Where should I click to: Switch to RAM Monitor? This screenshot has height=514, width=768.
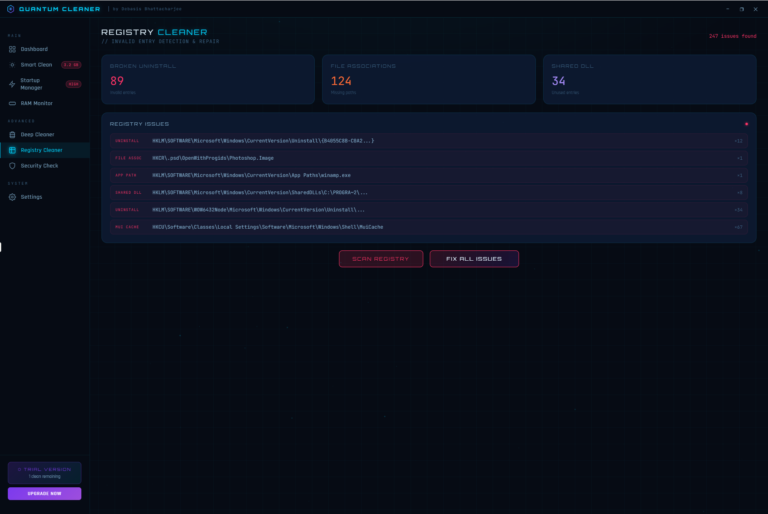45,103
